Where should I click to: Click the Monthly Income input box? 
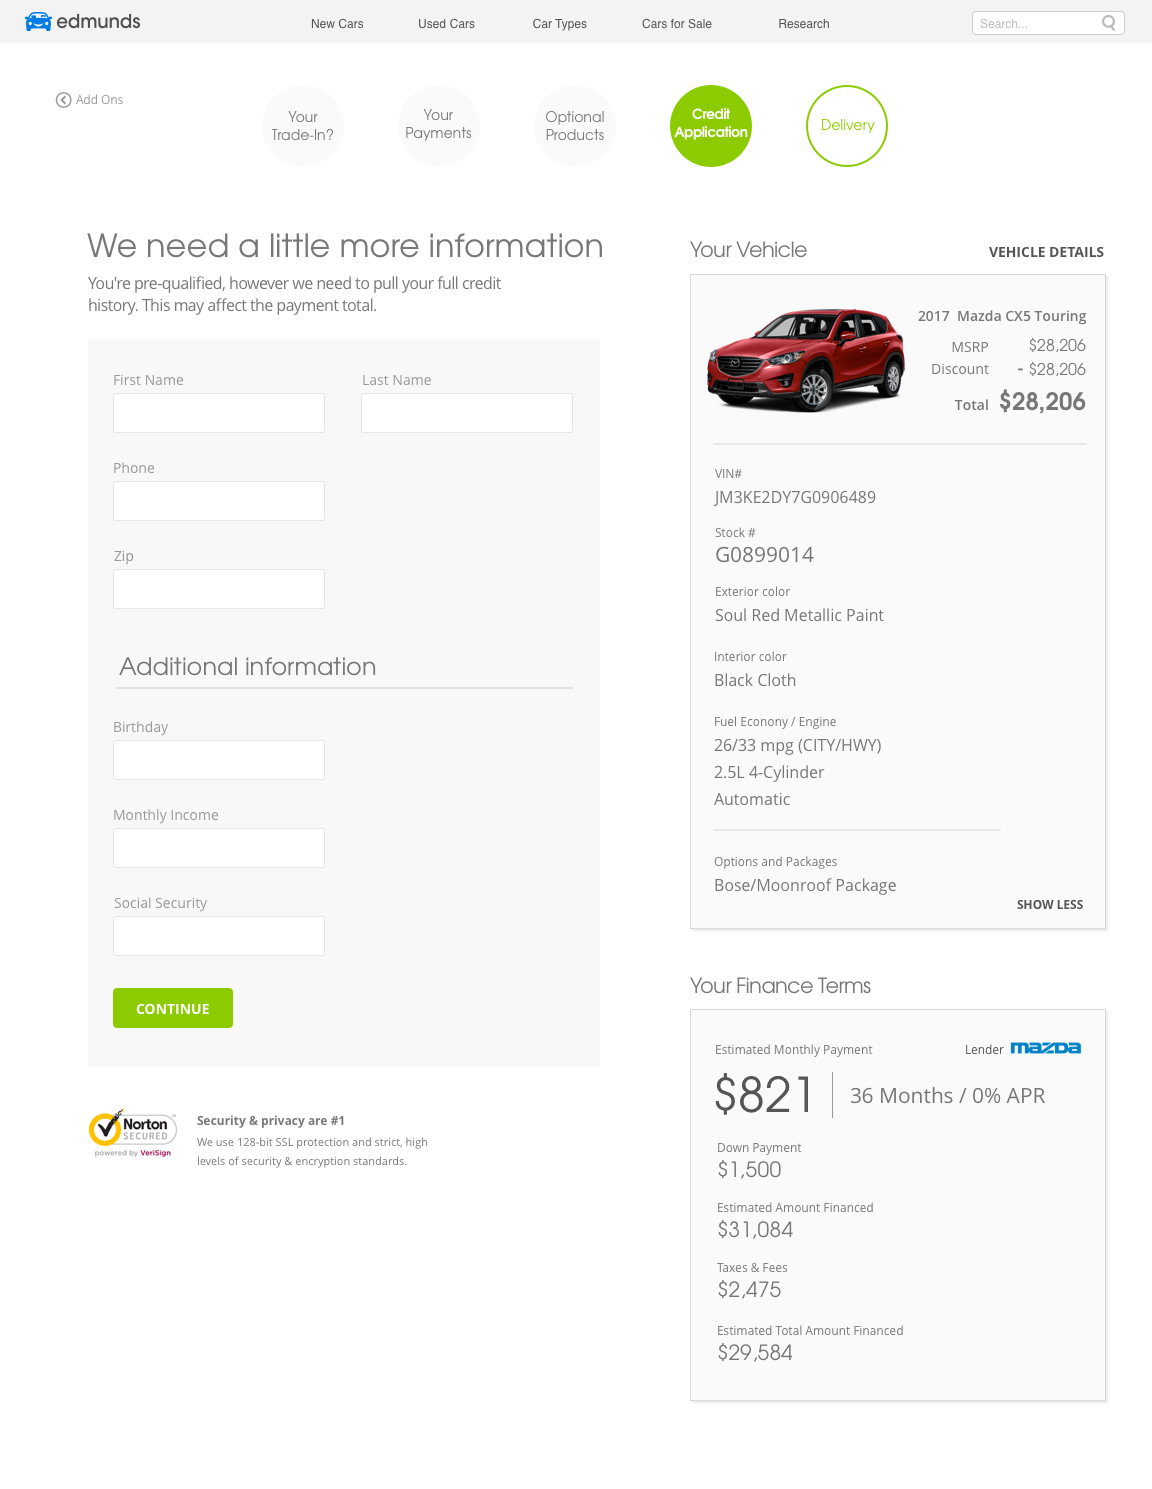219,848
